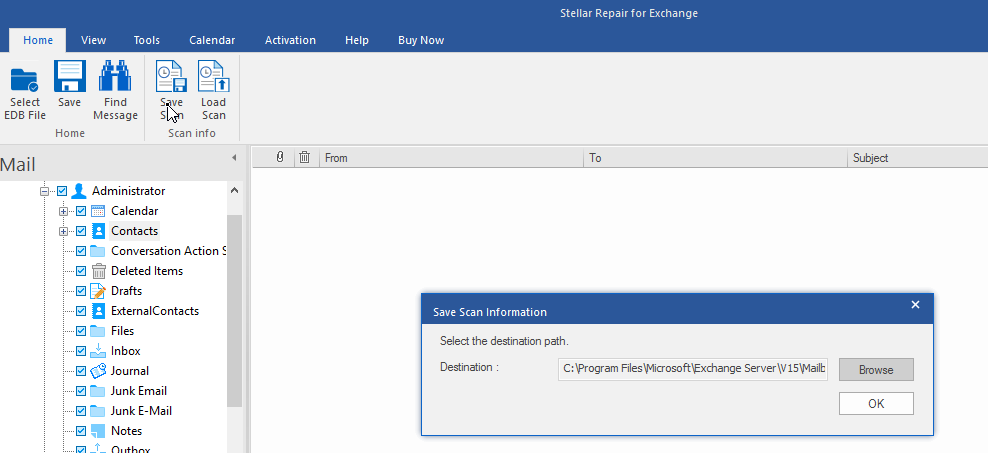Click the Save floppy disk icon
This screenshot has width=988, height=453.
point(69,77)
